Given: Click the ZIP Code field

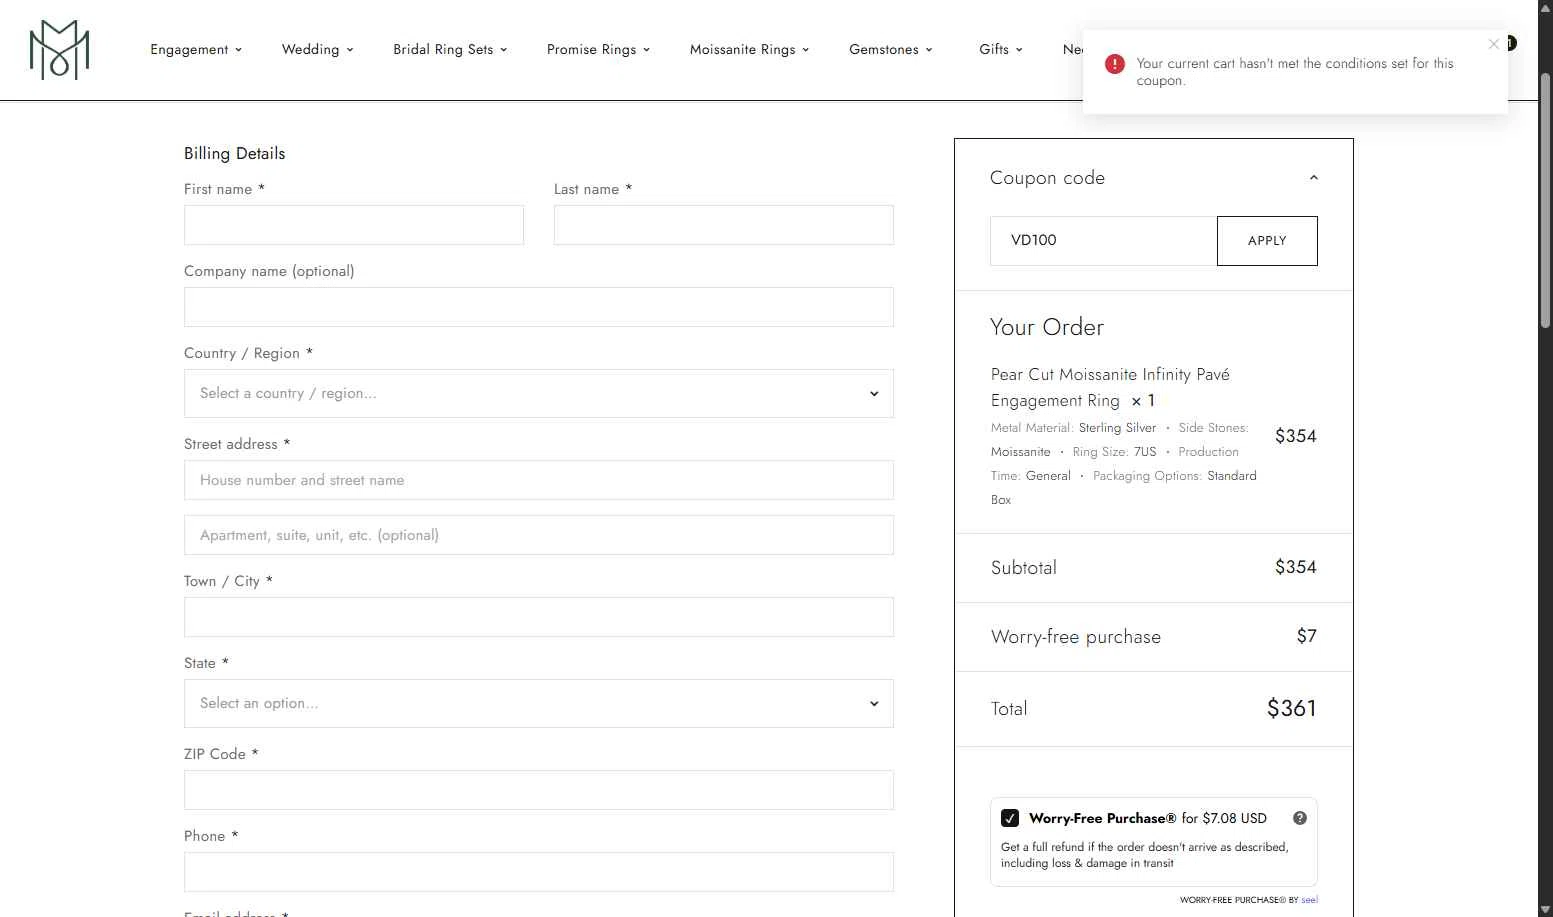Looking at the screenshot, I should pyautogui.click(x=539, y=790).
